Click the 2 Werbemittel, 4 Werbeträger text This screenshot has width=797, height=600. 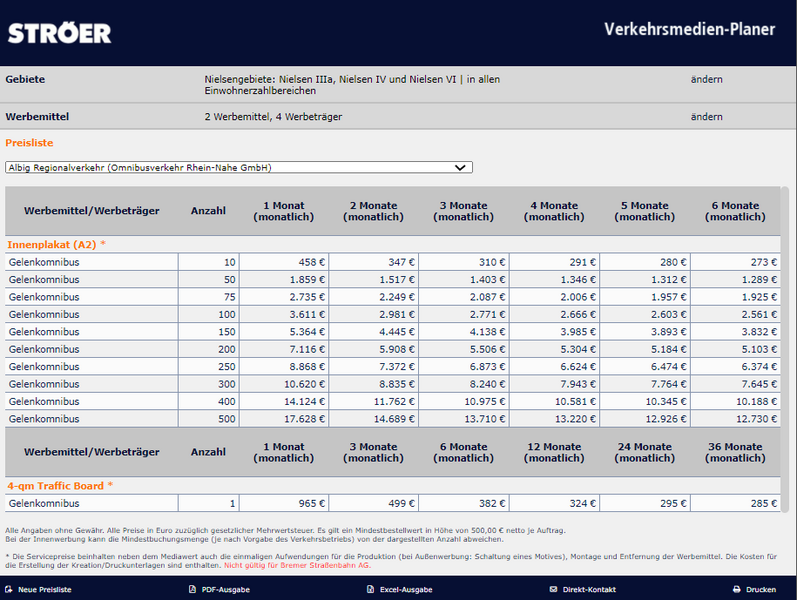coord(273,116)
